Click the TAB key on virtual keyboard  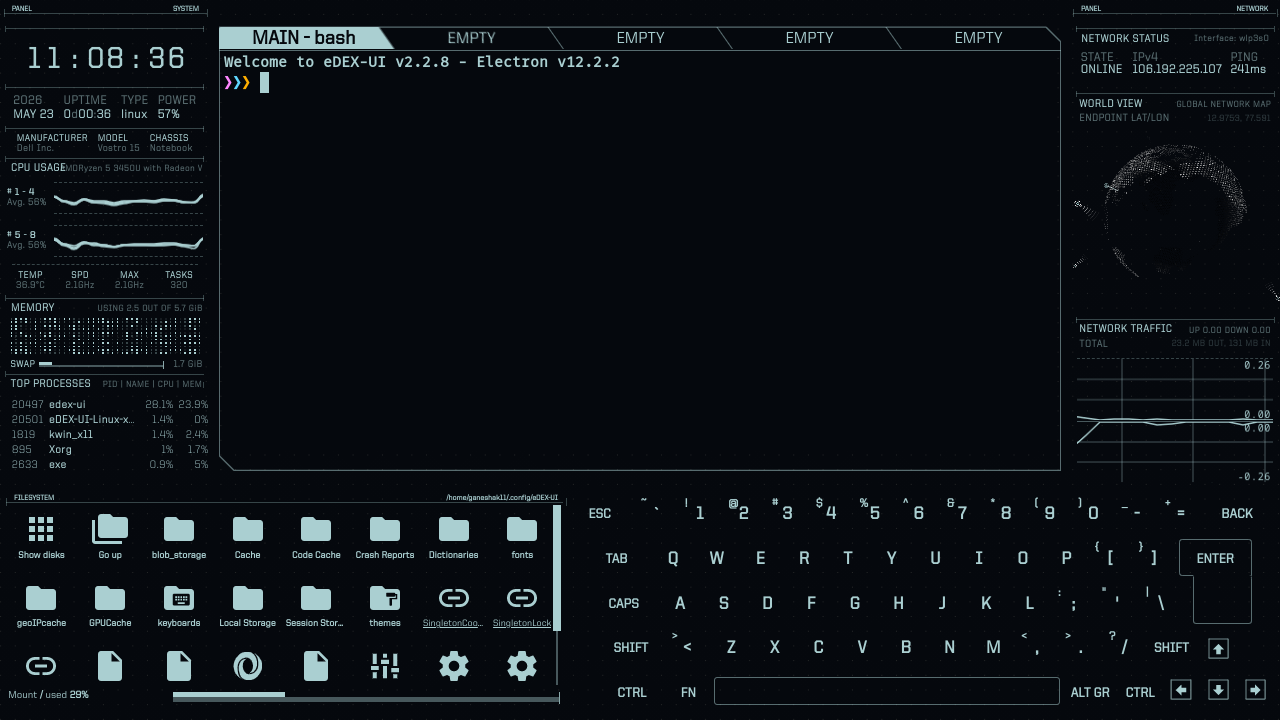coord(617,558)
